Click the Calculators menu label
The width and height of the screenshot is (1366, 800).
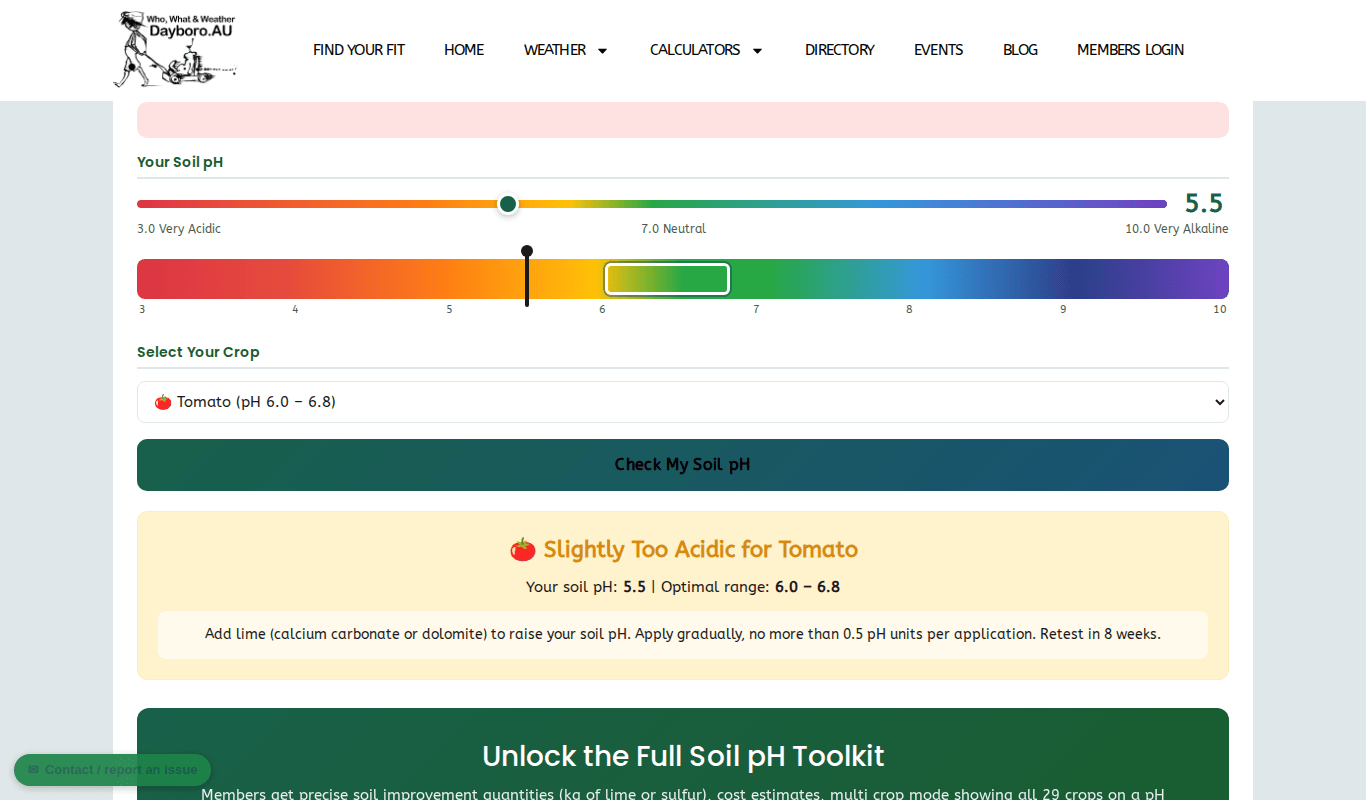(x=695, y=50)
